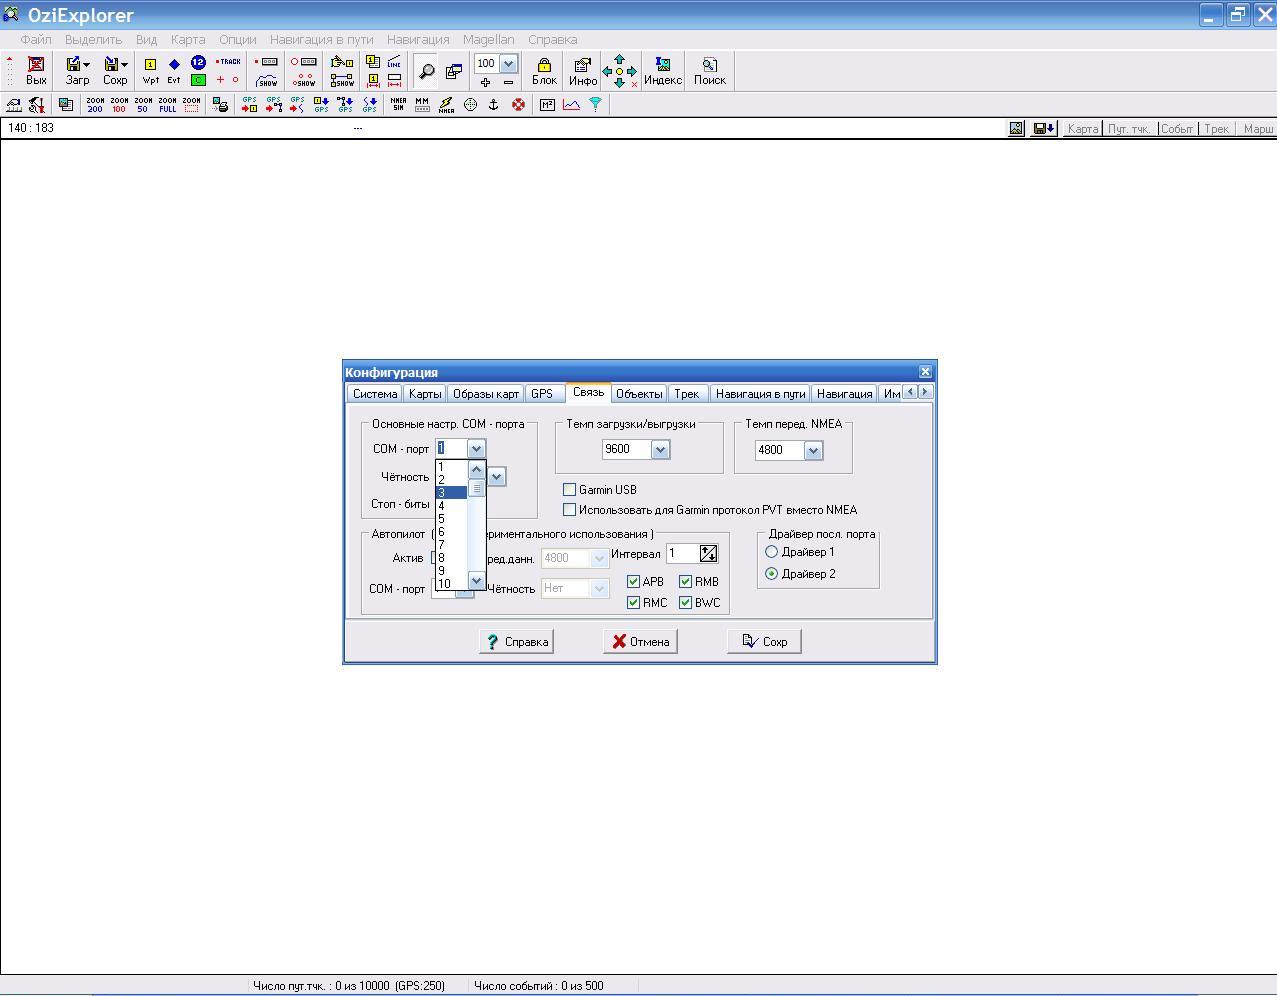Click the Поиск search icon
This screenshot has width=1277, height=996.
tap(710, 71)
